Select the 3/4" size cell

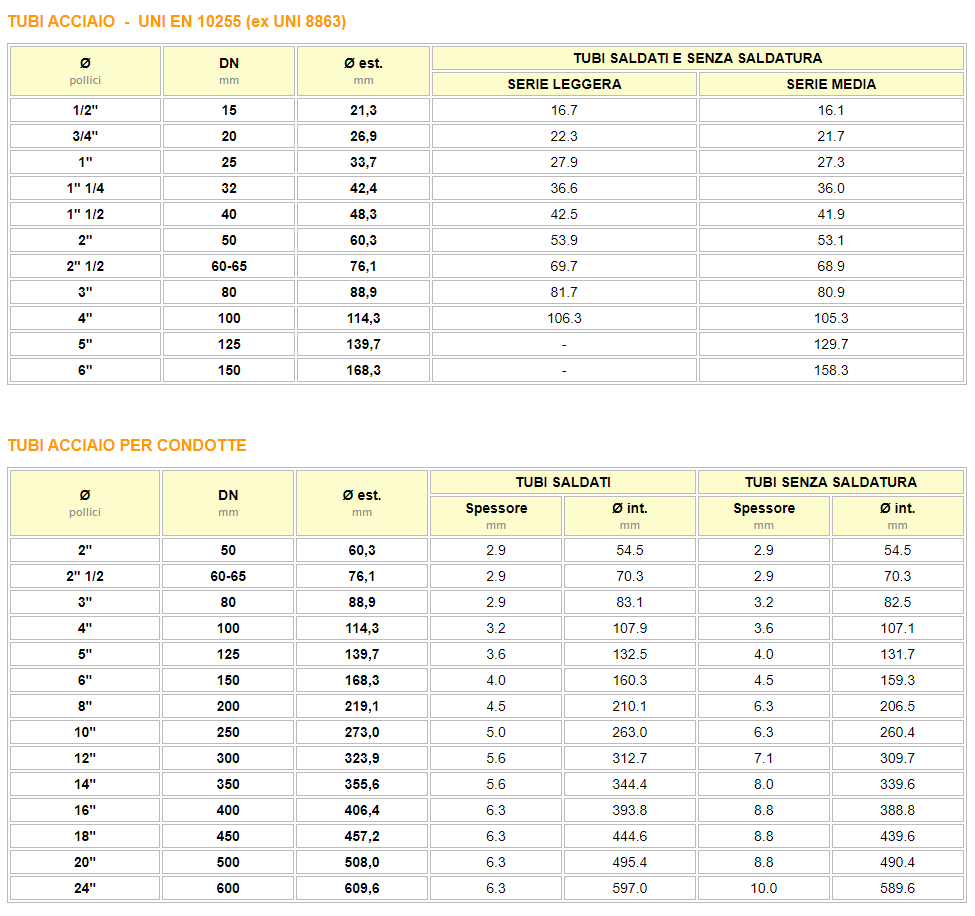(x=85, y=136)
